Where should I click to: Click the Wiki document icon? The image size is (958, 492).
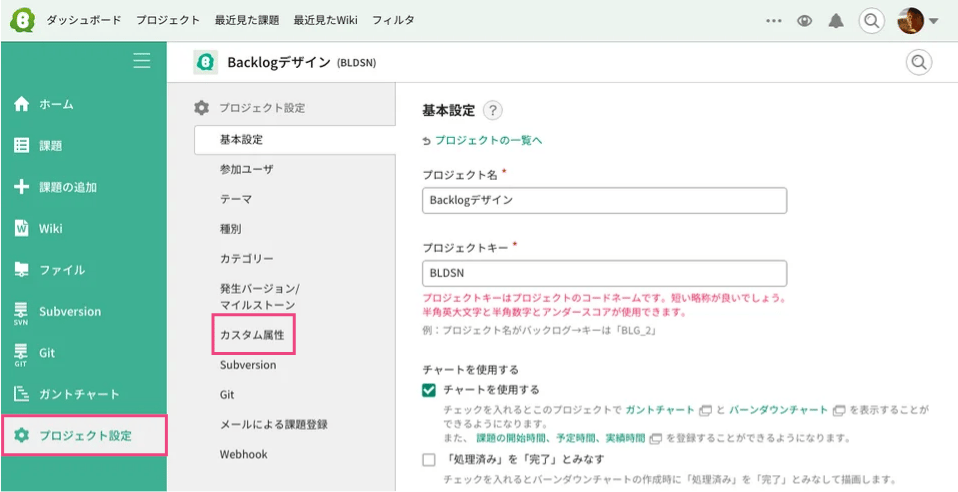21,228
